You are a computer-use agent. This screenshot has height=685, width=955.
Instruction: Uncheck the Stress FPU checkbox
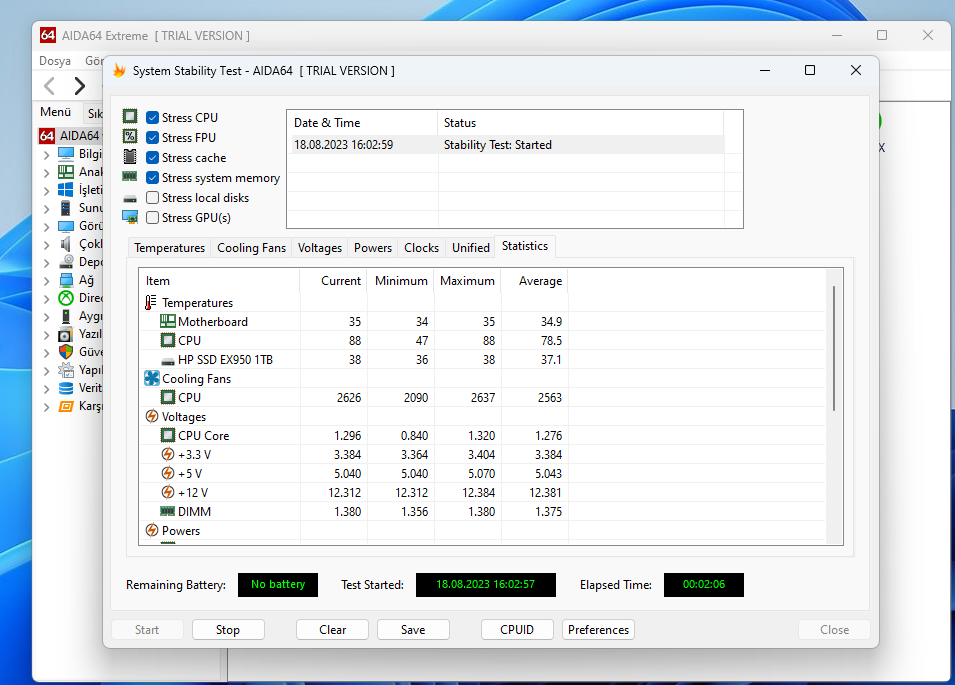point(152,138)
